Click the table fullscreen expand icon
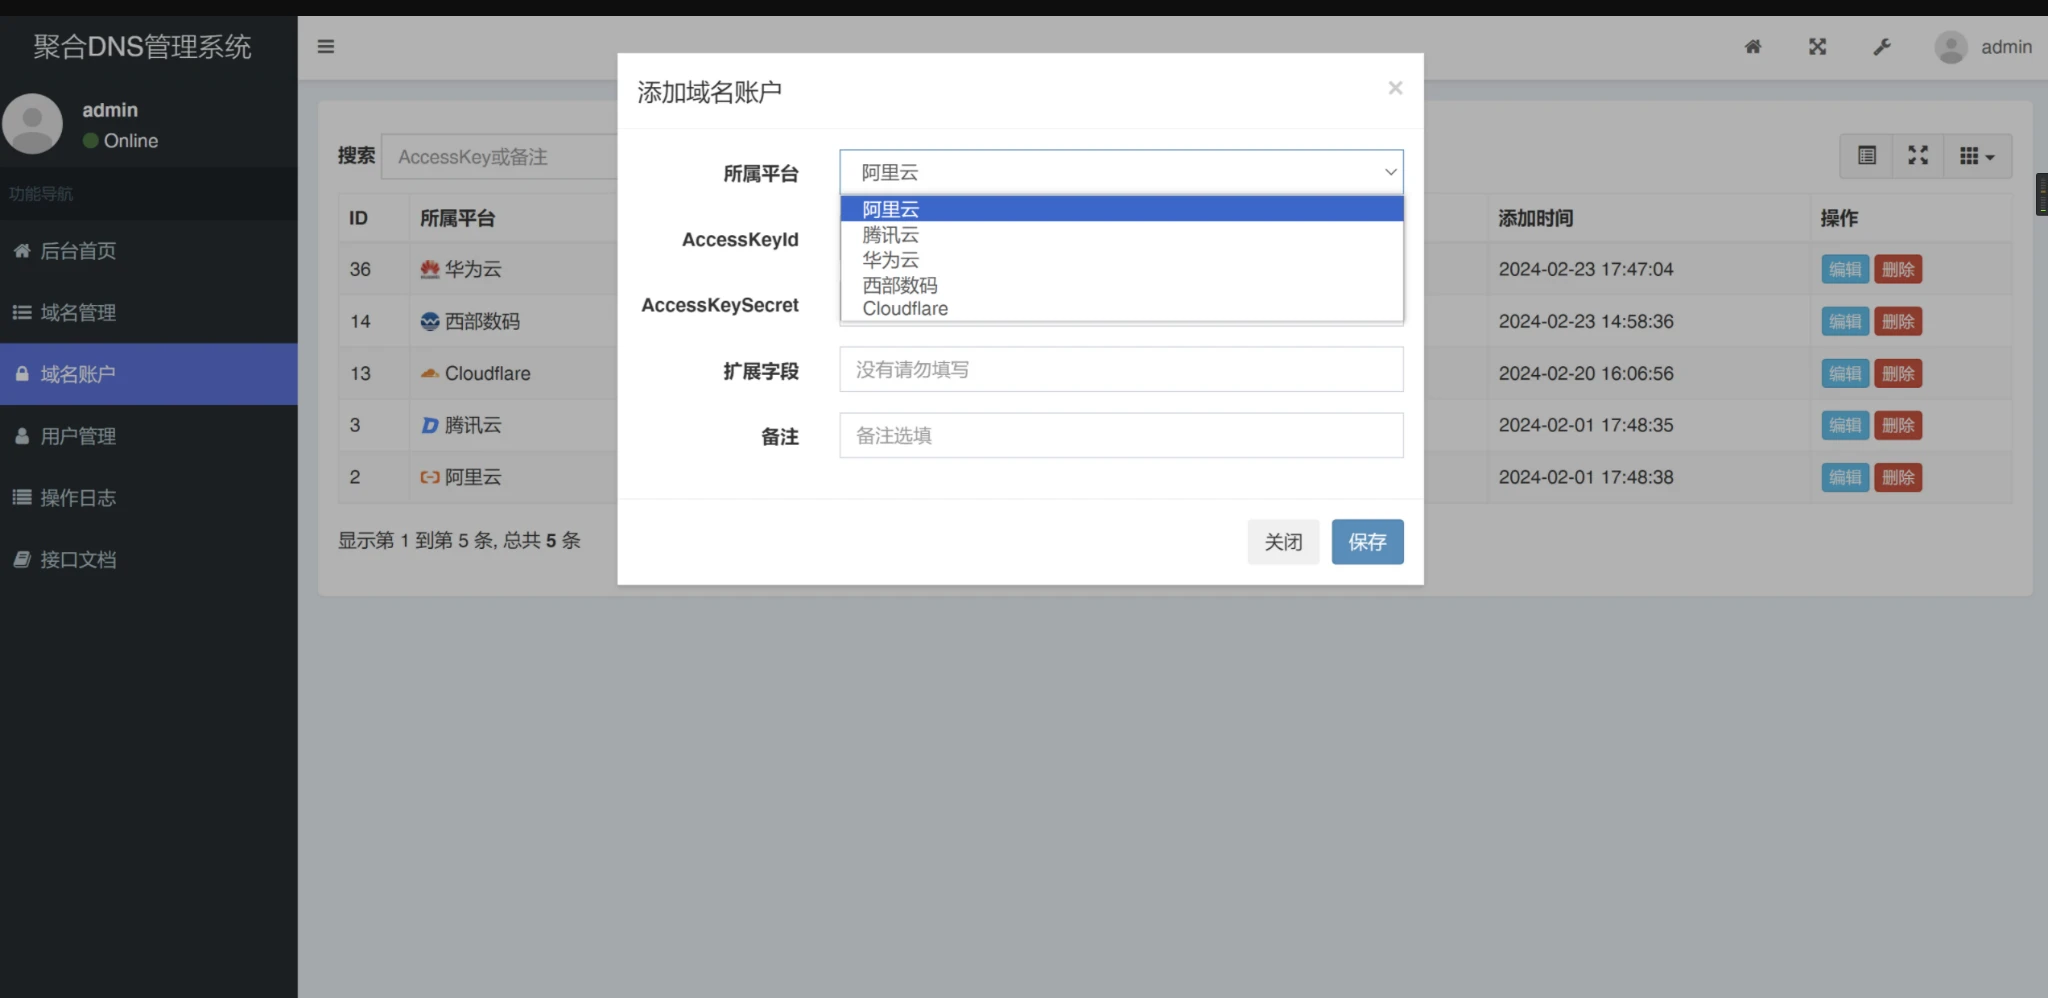2048x998 pixels. point(1917,156)
